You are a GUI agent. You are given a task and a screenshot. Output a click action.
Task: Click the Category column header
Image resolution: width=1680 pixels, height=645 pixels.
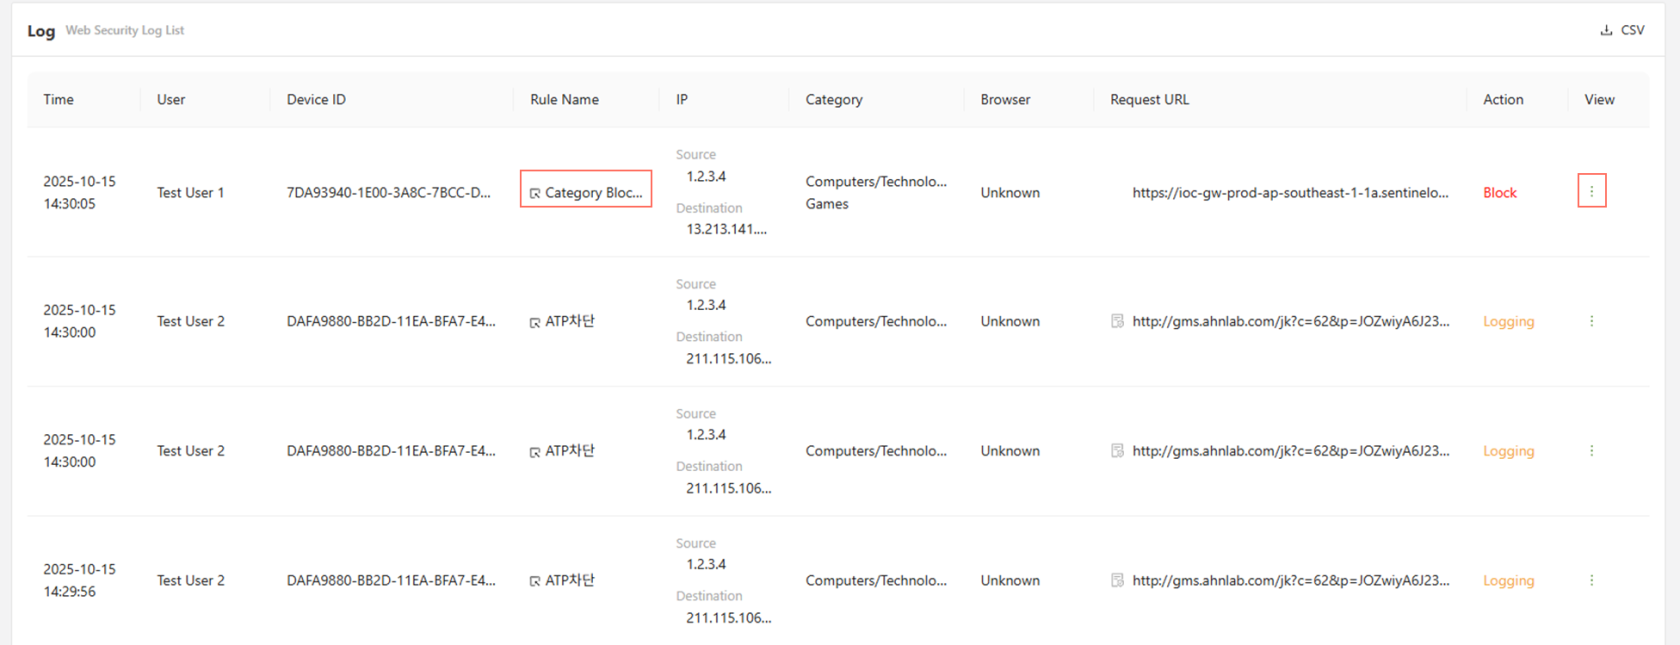coord(833,99)
